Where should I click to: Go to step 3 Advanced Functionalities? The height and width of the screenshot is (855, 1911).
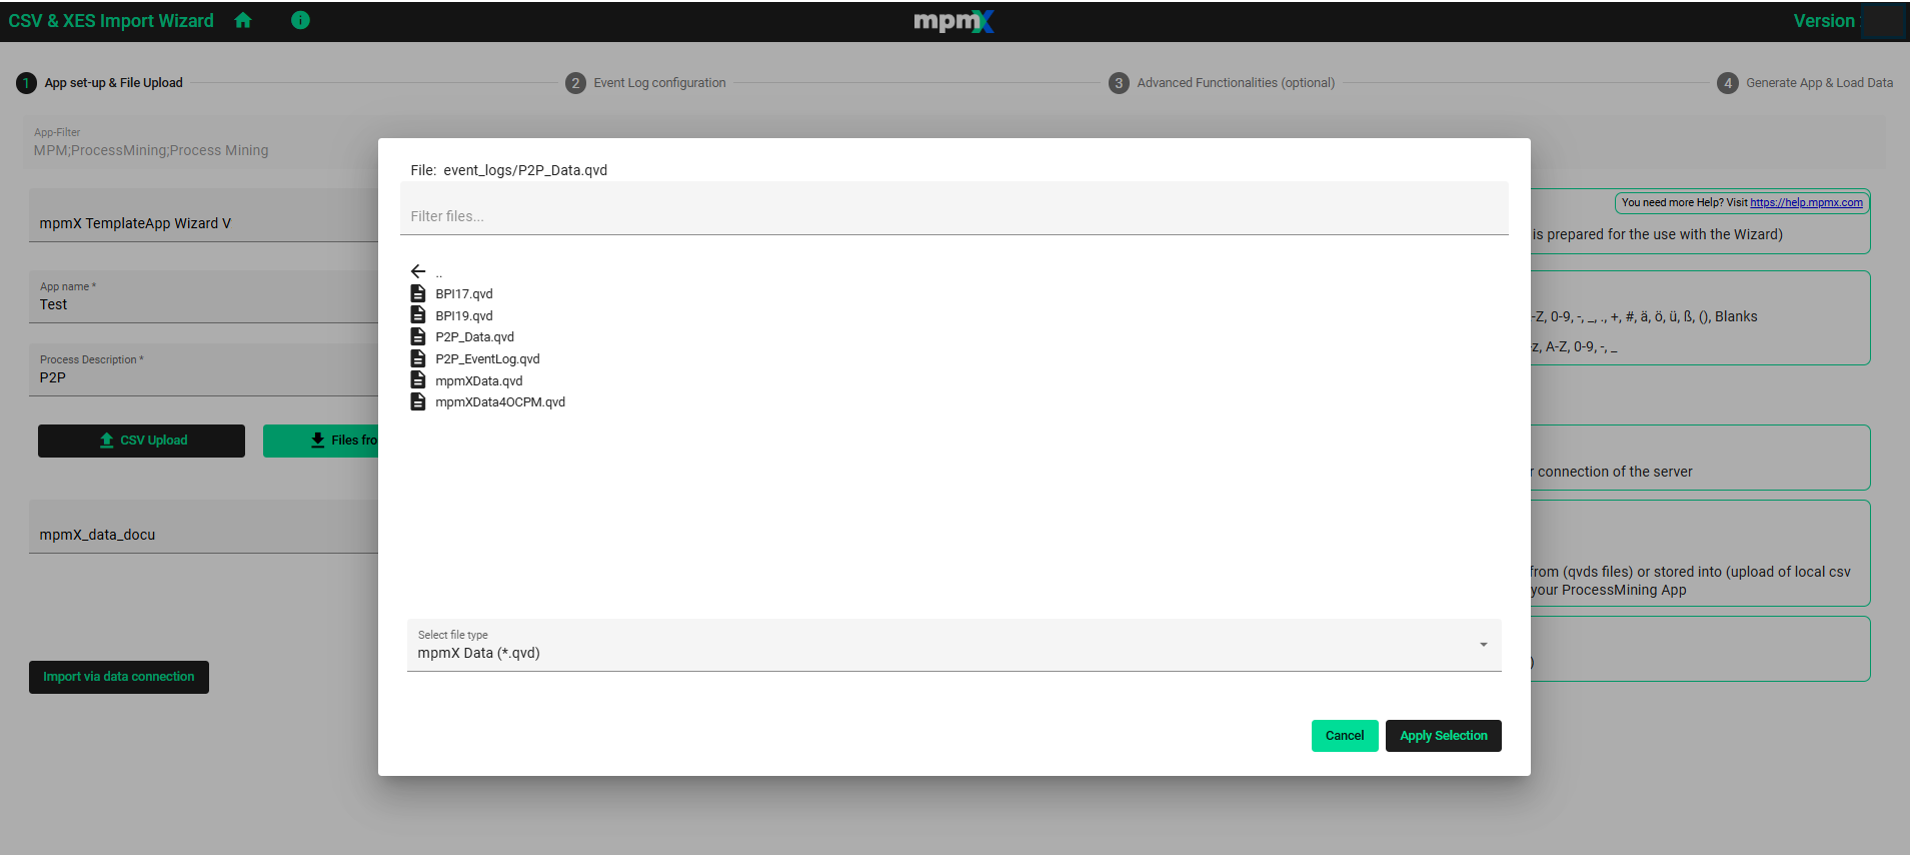(x=1222, y=83)
